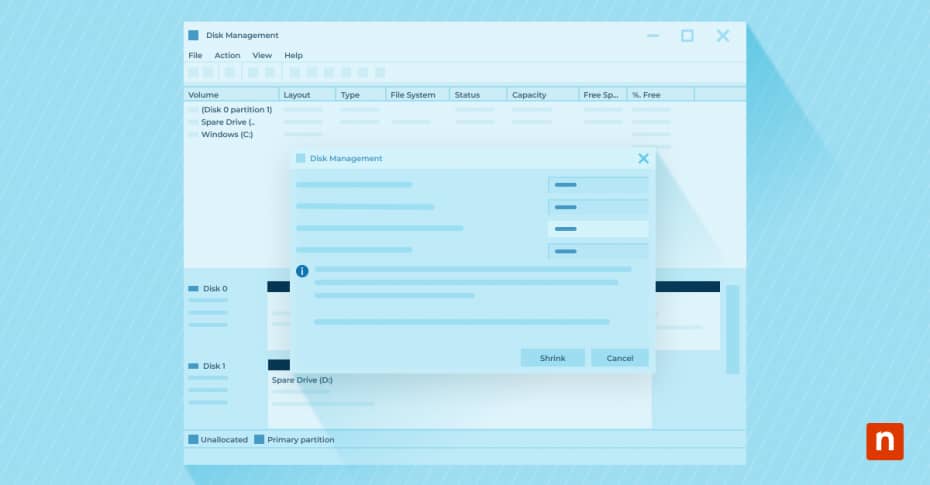The image size is (930, 485).
Task: Click the blue info icon in the dialog
Action: (302, 271)
